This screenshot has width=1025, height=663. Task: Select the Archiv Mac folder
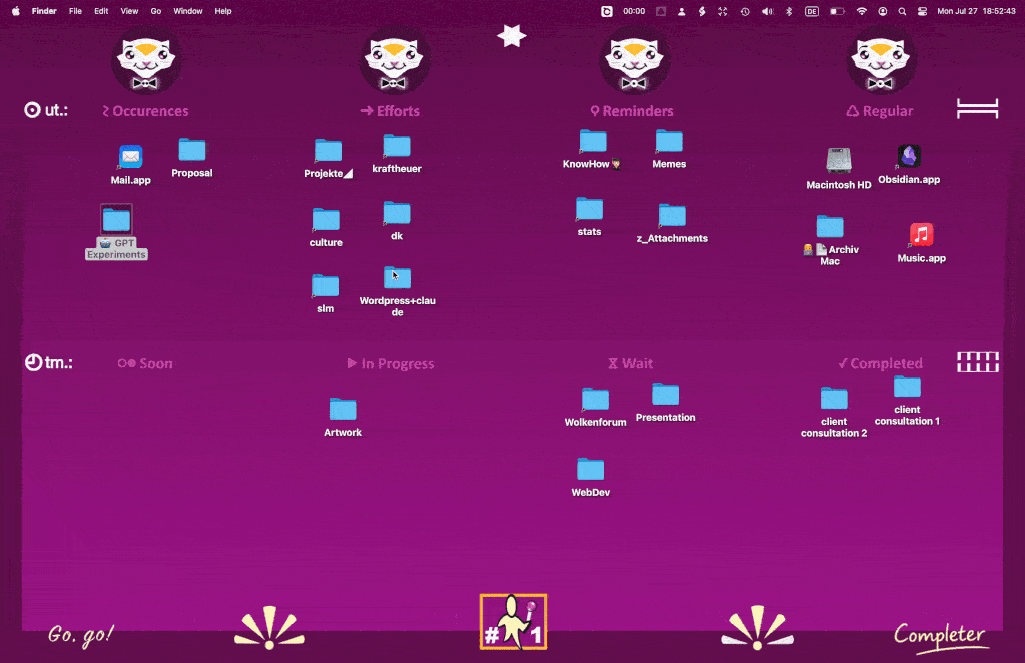[830, 227]
